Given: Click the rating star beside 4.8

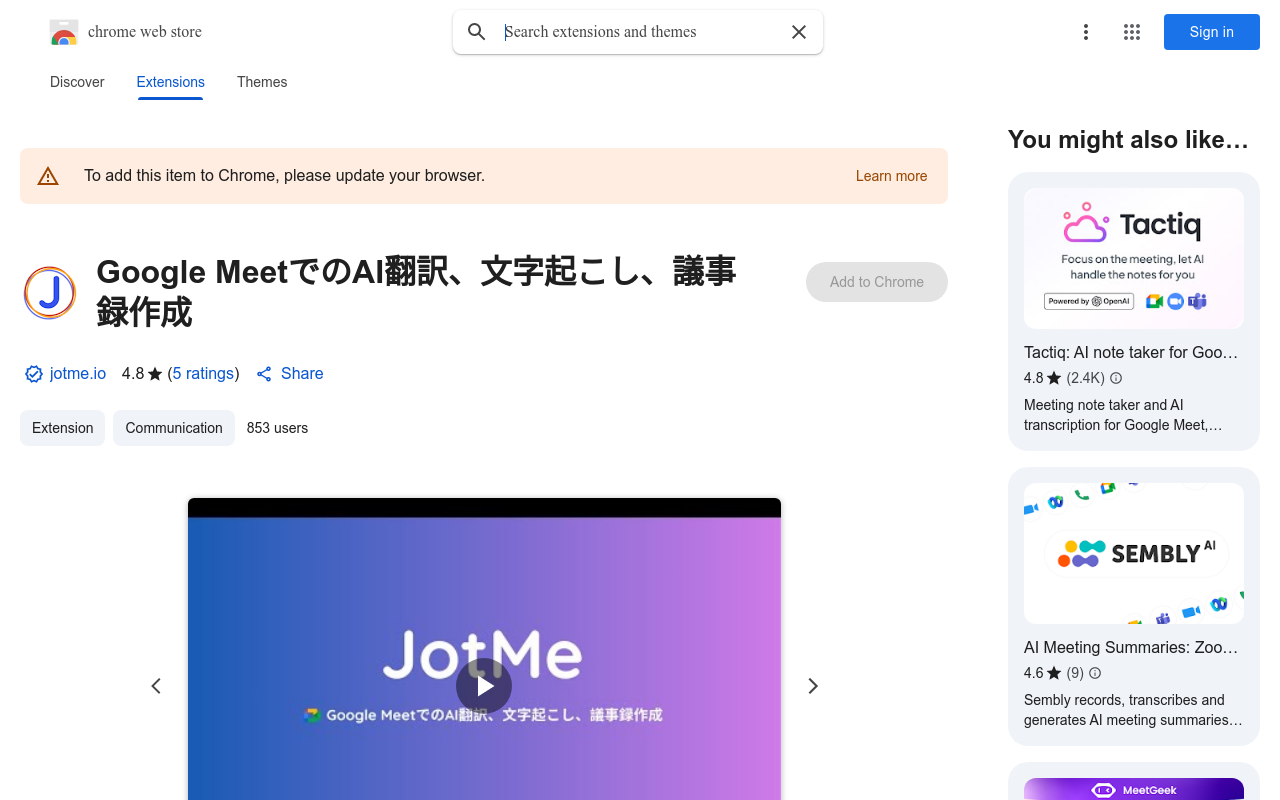Looking at the screenshot, I should pos(155,374).
